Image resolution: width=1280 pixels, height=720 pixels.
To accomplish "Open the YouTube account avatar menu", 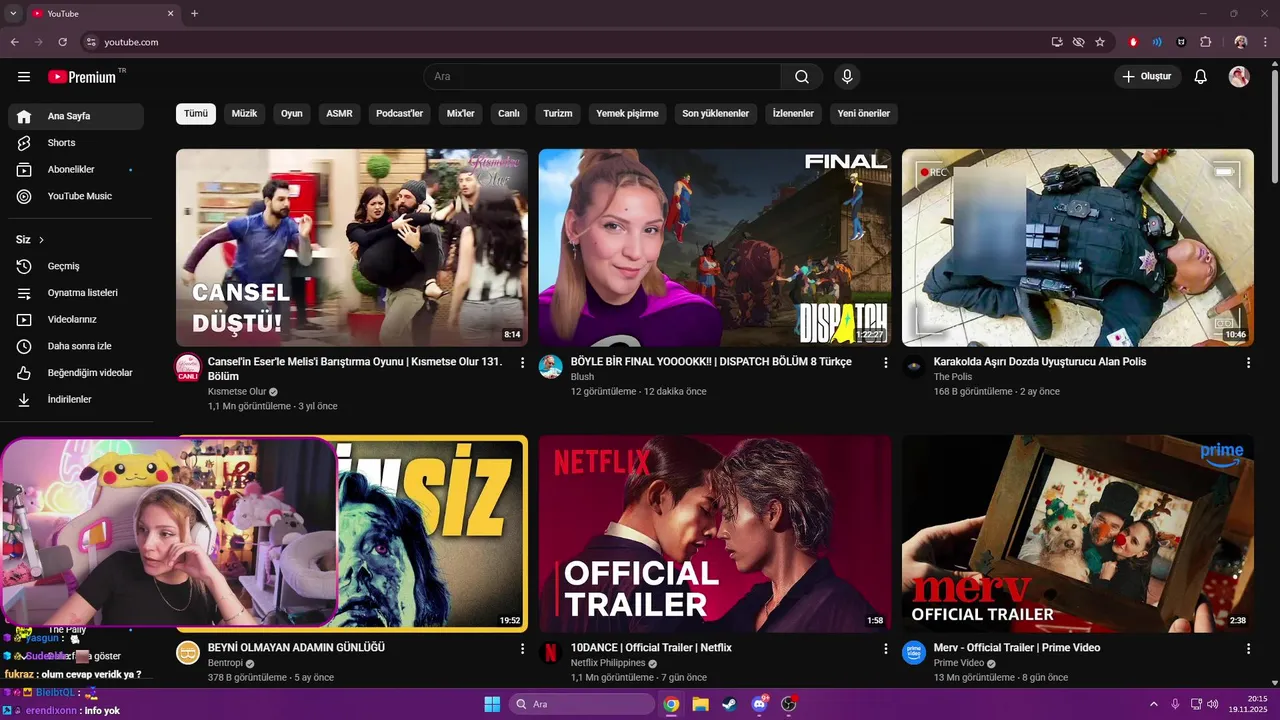I will (x=1239, y=77).
